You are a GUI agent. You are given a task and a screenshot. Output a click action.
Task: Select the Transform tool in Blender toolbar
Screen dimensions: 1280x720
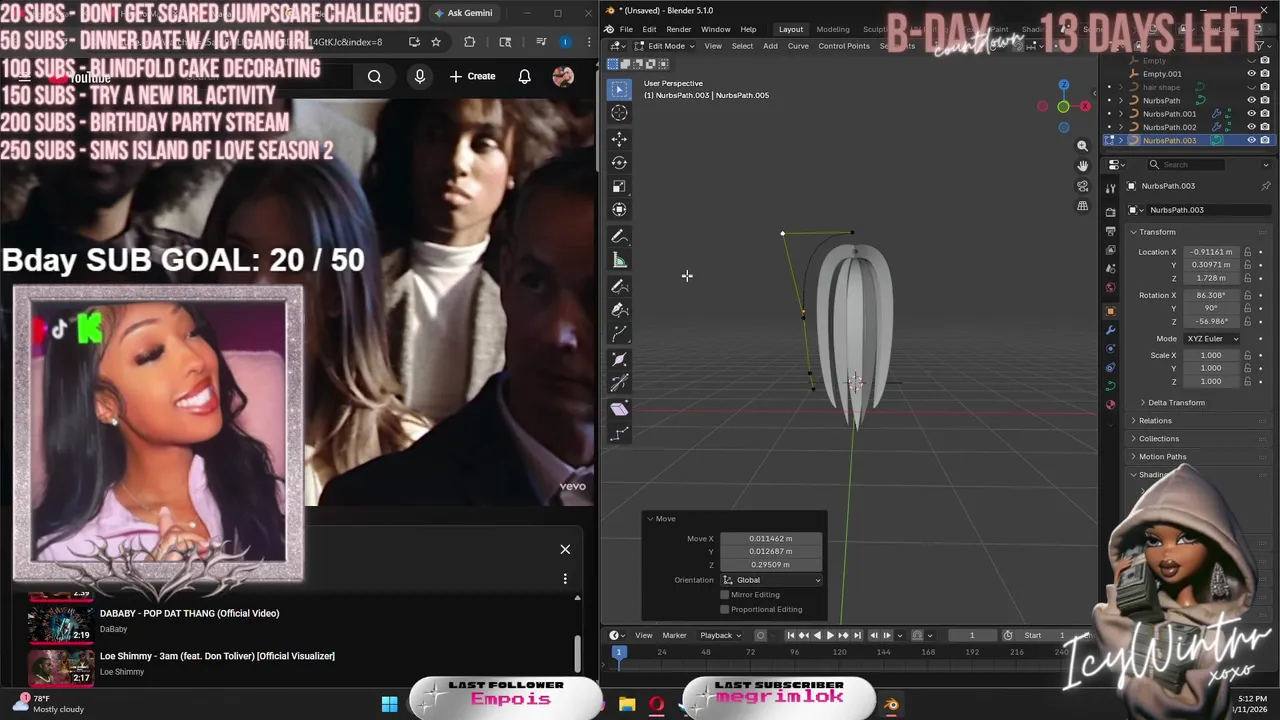click(619, 209)
